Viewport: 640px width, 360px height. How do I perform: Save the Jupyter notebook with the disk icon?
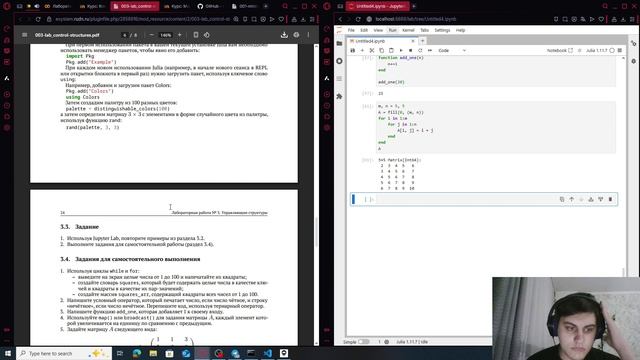(x=353, y=51)
